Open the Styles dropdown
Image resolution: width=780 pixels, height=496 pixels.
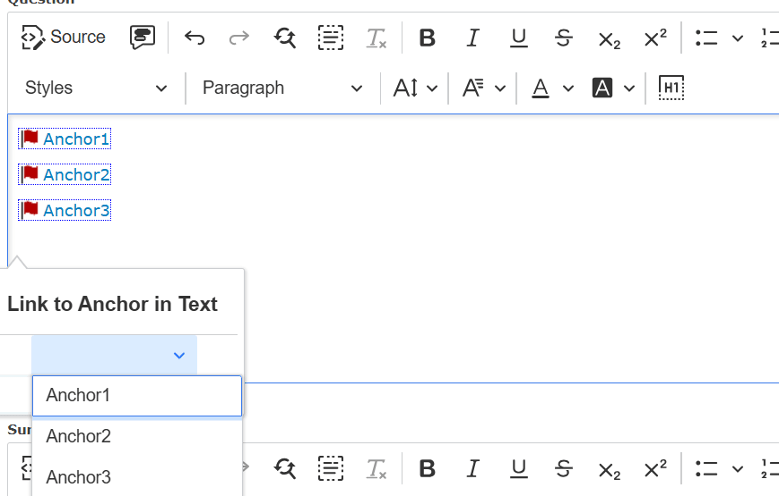[x=96, y=88]
